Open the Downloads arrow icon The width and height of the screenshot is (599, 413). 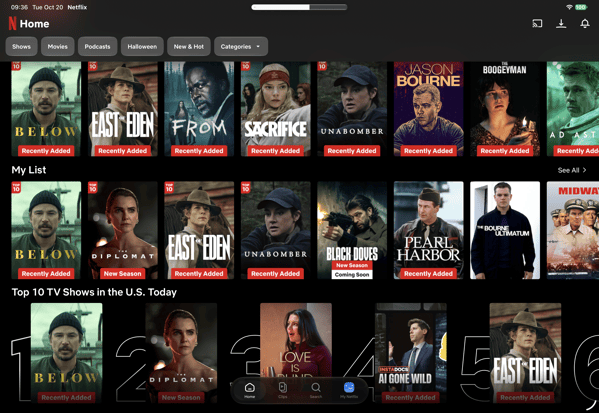tap(561, 24)
